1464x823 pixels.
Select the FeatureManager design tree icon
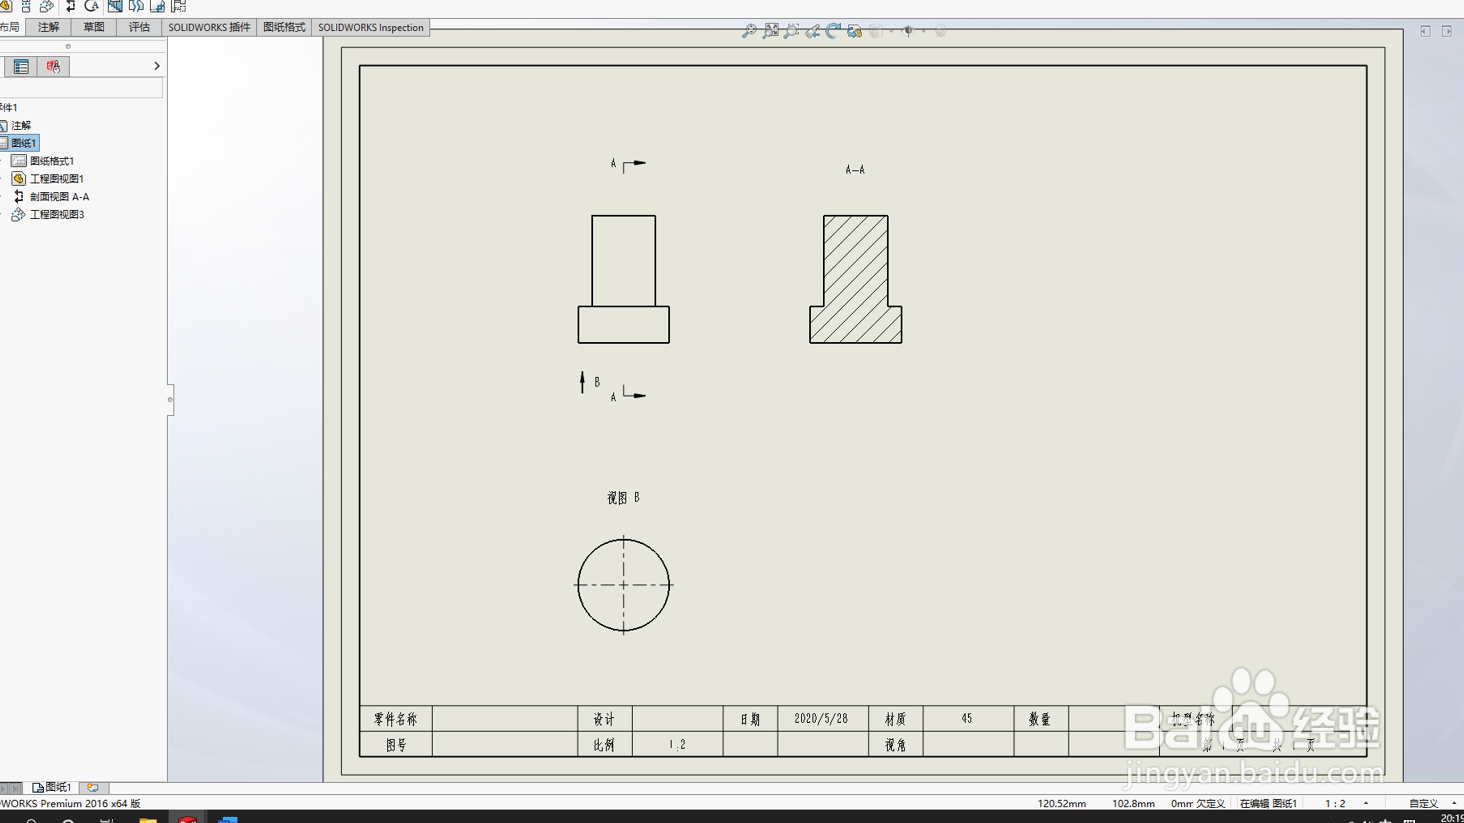tap(20, 66)
